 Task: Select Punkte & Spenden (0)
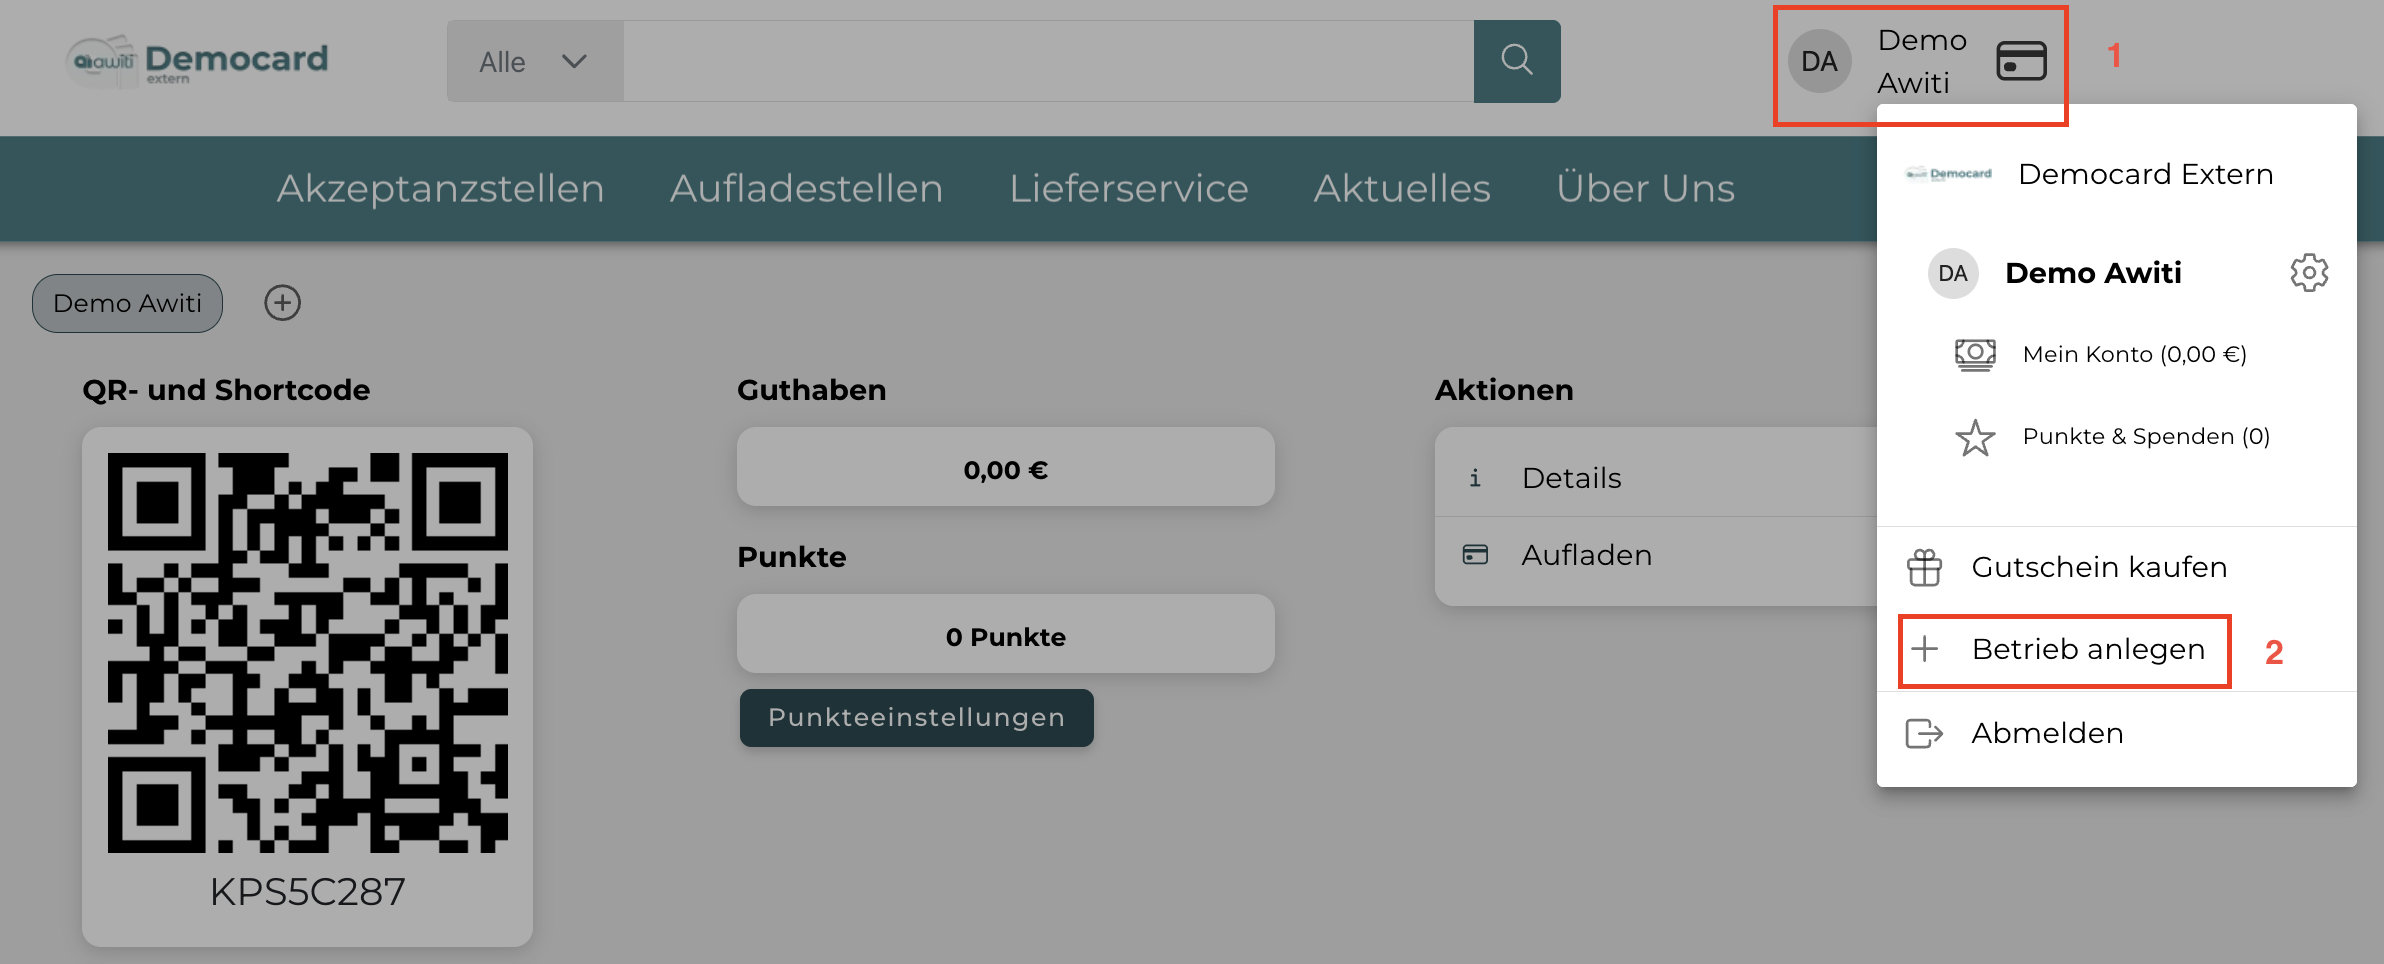click(2146, 437)
